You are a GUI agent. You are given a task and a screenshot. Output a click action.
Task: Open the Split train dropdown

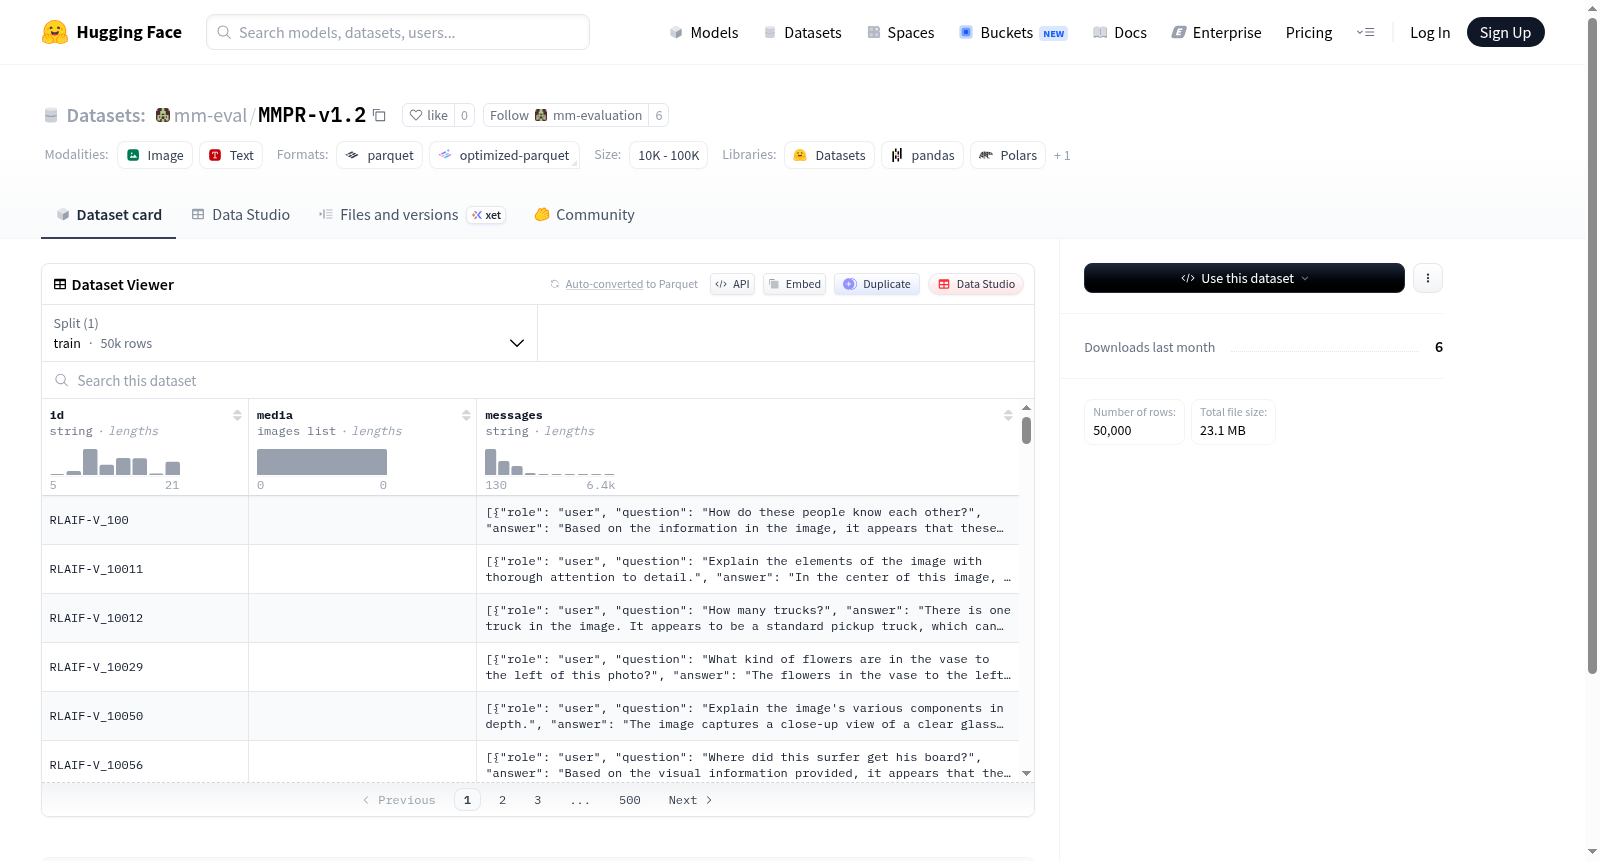[289, 333]
